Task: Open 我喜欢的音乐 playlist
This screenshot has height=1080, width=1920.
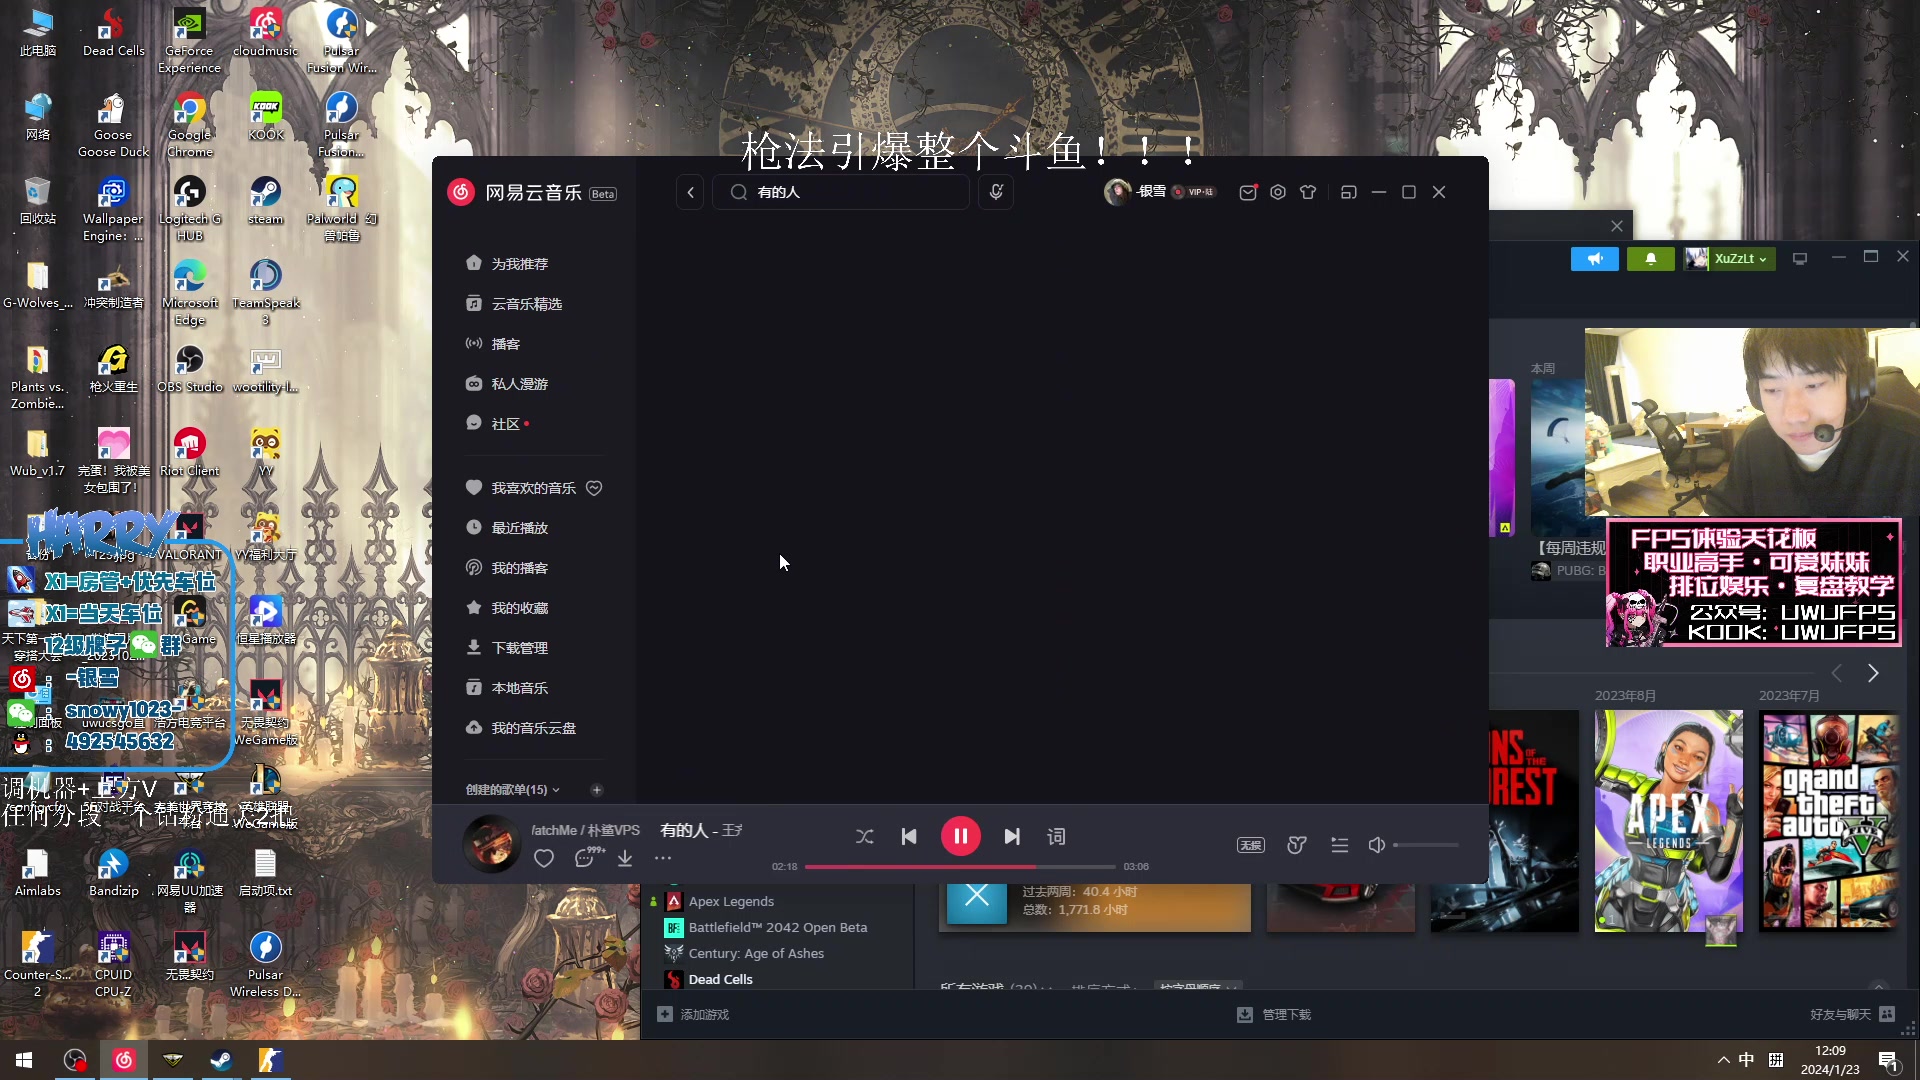Action: 522,488
